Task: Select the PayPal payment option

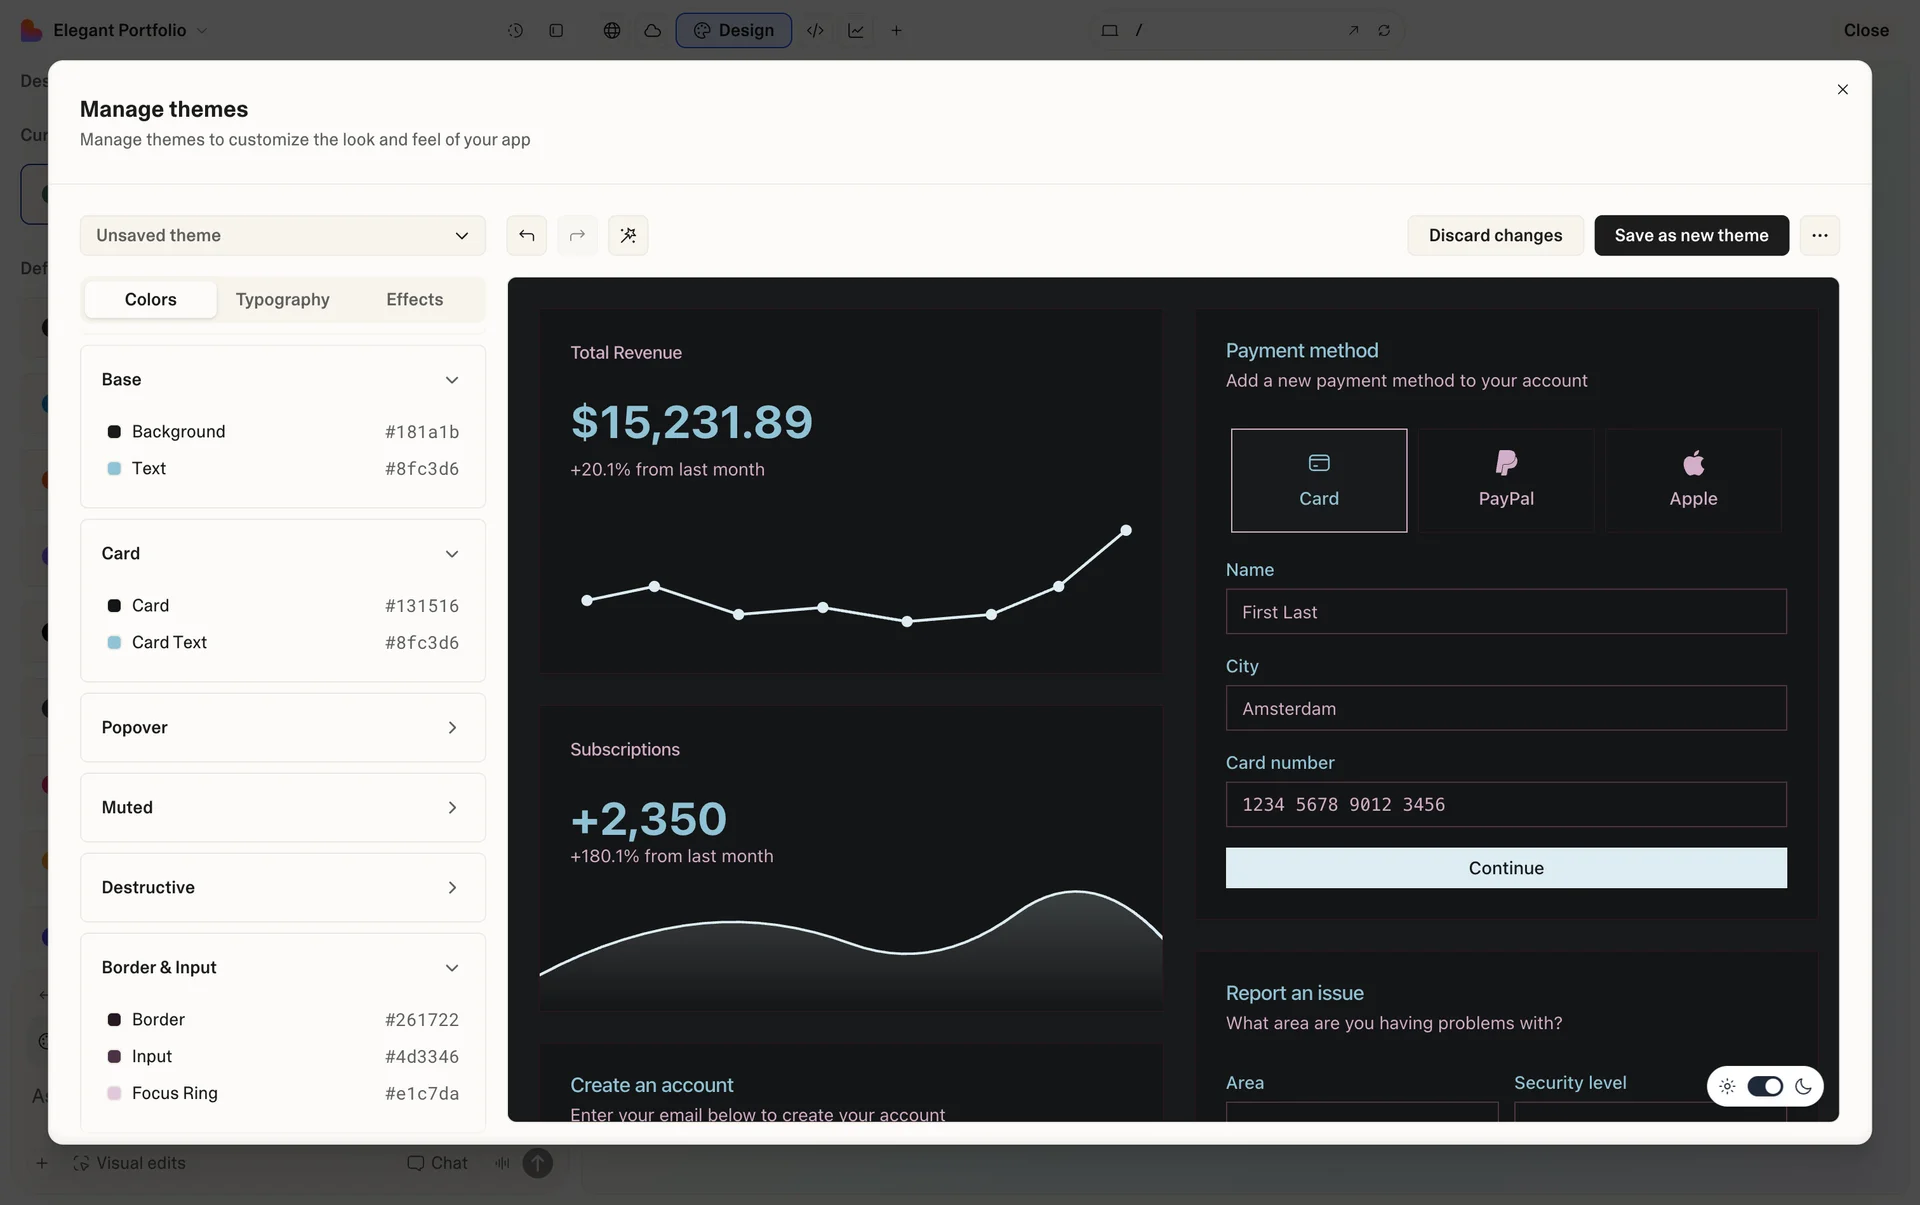Action: point(1505,480)
